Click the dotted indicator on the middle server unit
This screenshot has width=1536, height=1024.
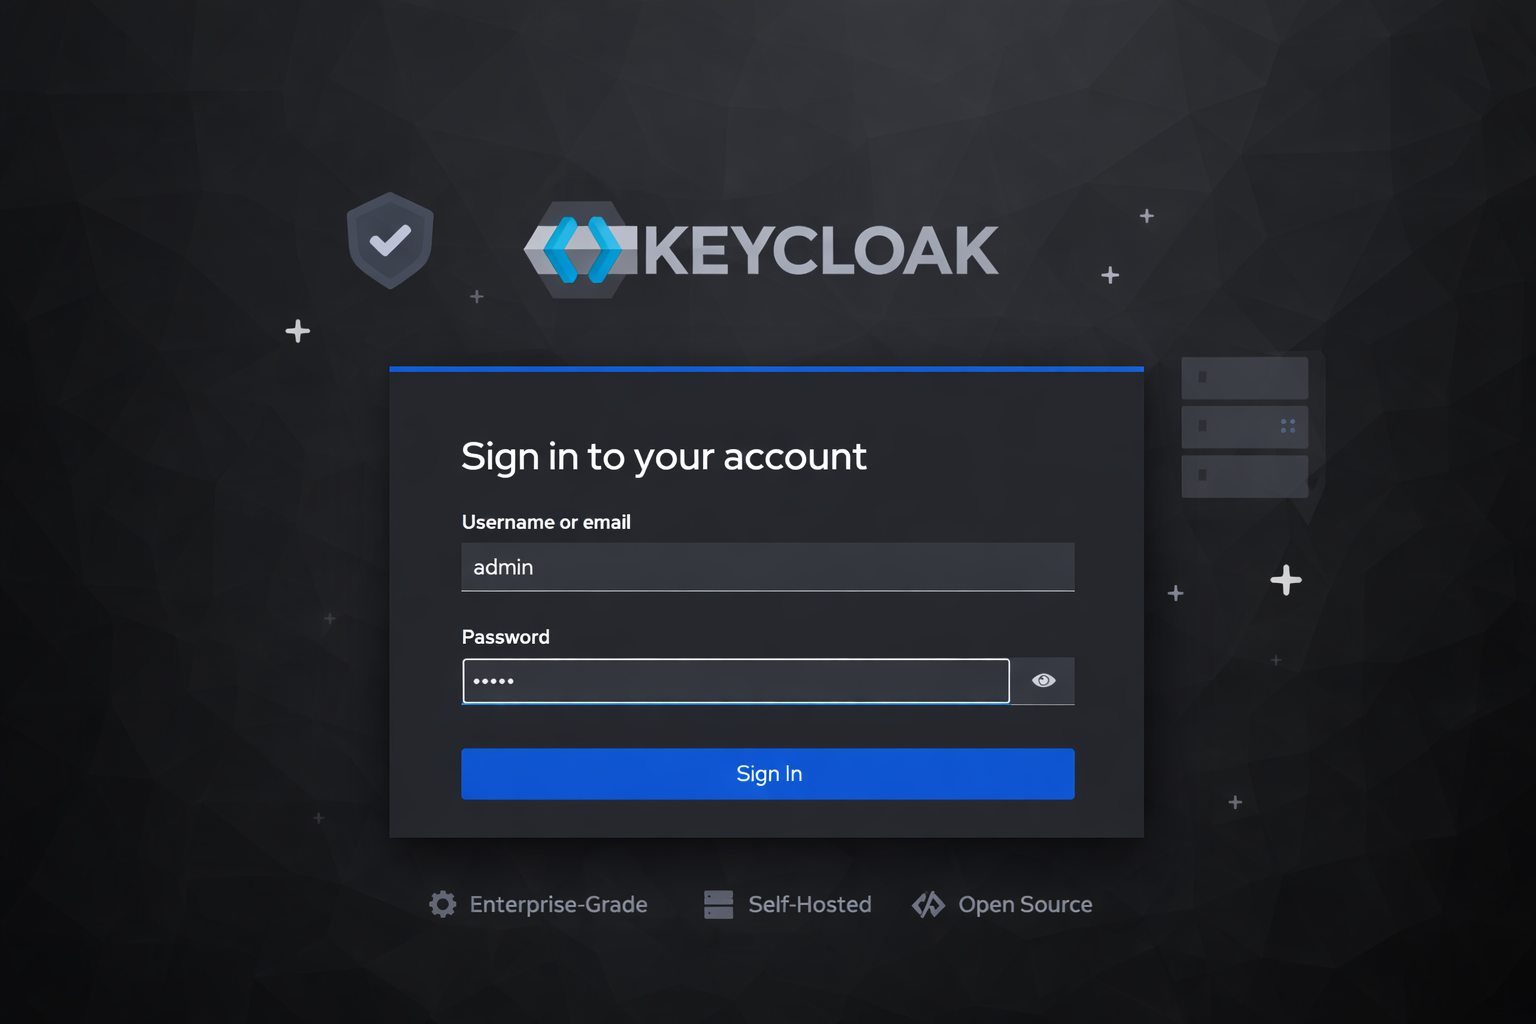click(x=1288, y=427)
